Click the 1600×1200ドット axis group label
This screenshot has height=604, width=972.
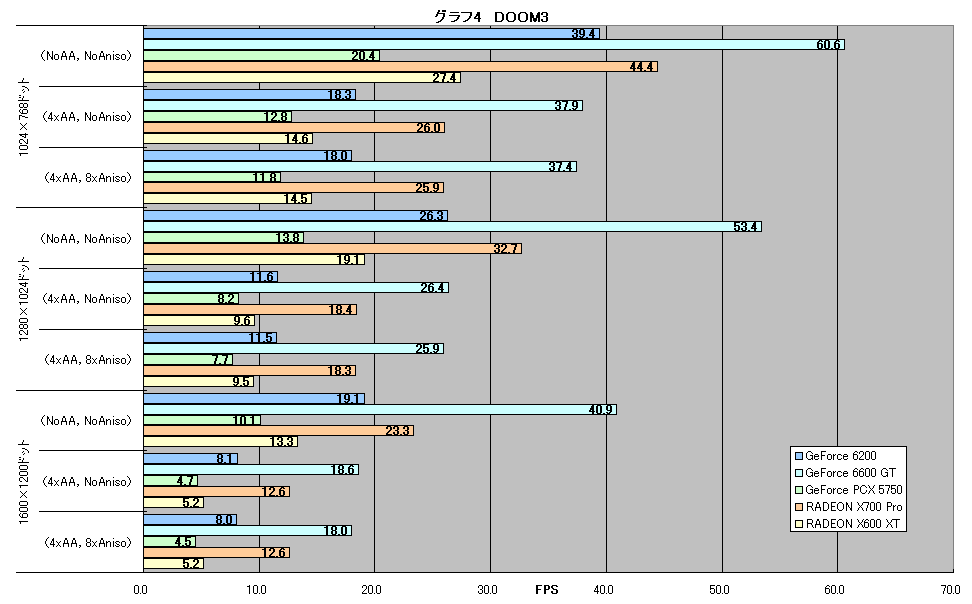pos(24,482)
